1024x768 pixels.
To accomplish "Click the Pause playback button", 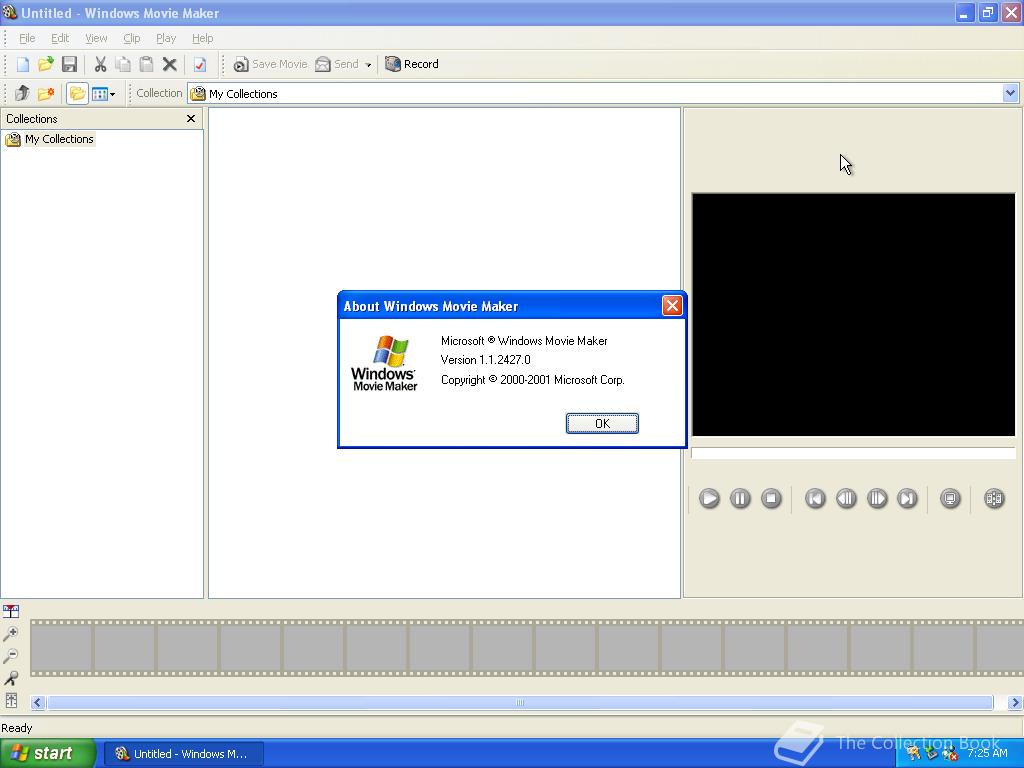I will tap(740, 499).
